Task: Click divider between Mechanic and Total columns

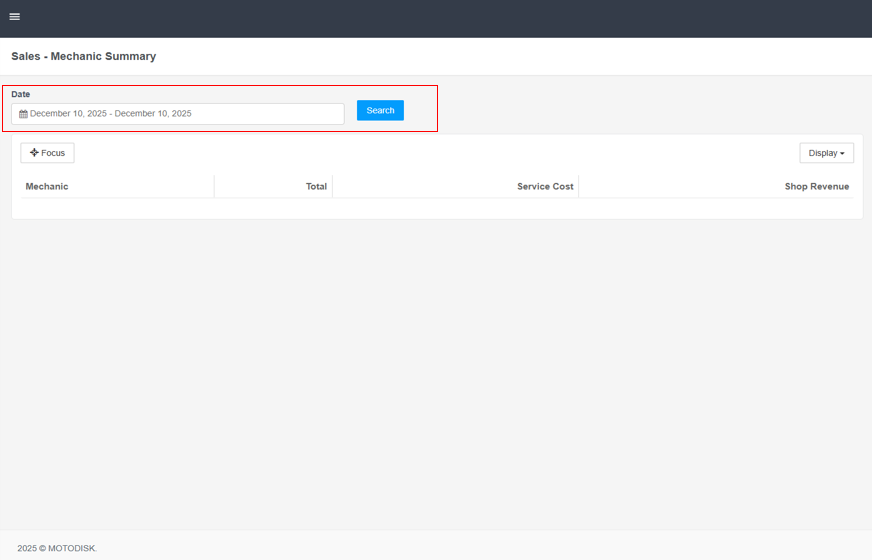Action: point(214,187)
